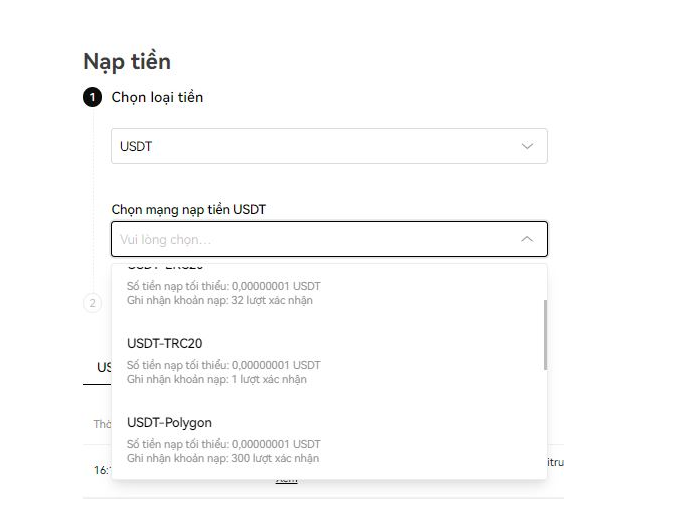674x511 pixels.
Task: Click the 'Chọn loại tiền' step label
Action: click(157, 98)
